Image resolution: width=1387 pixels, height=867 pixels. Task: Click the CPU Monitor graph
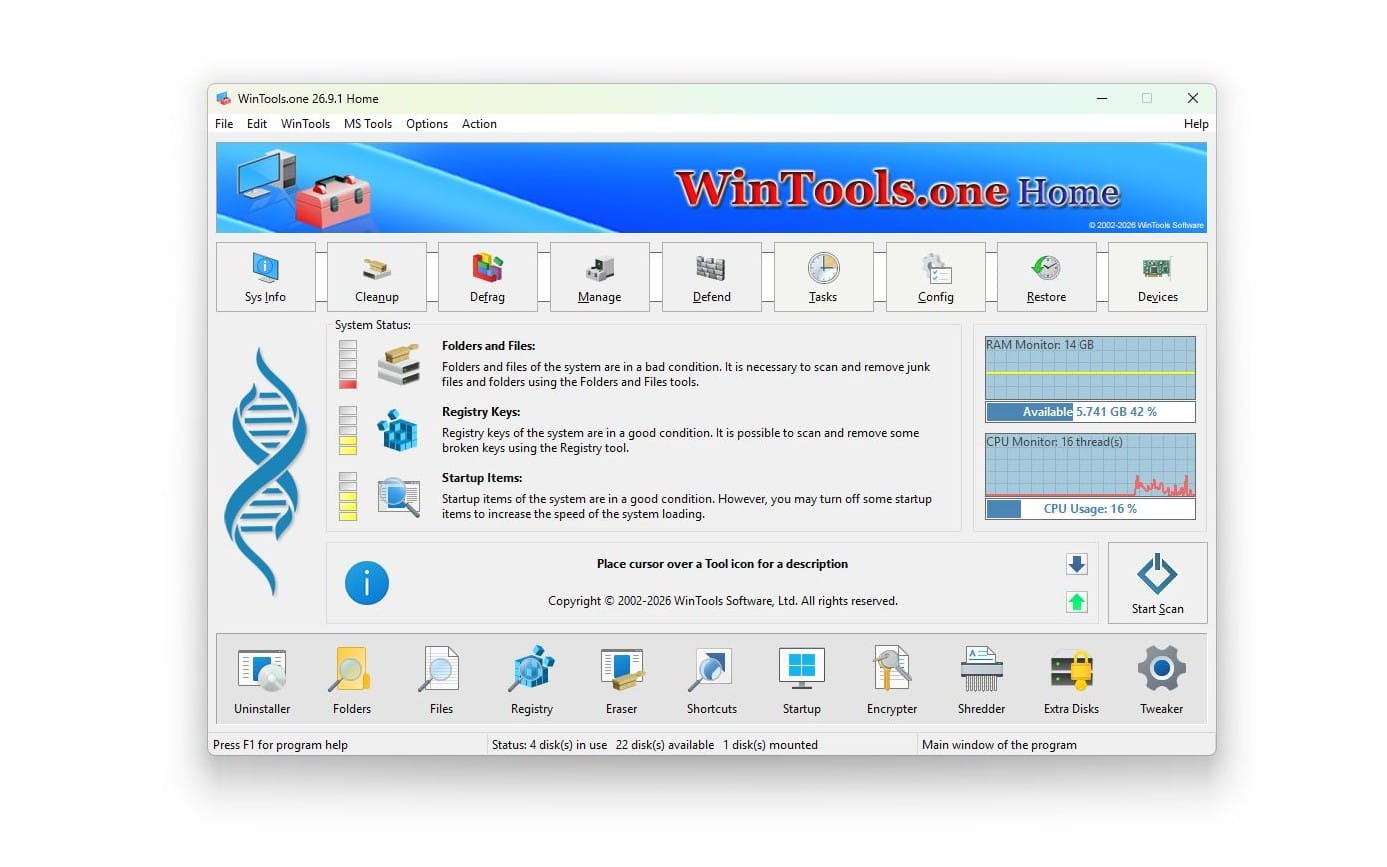click(1090, 465)
